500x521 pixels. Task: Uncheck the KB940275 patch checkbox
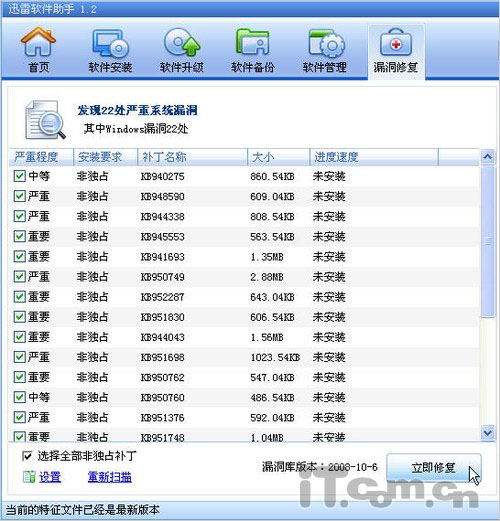click(20, 176)
